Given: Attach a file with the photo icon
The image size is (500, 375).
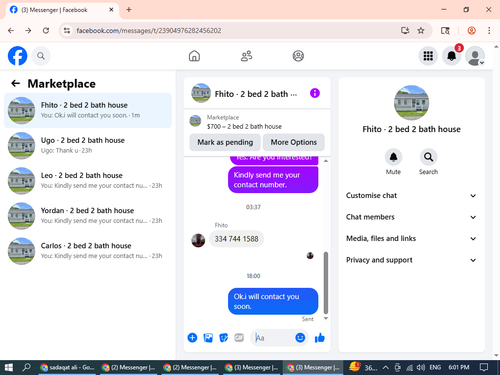Looking at the screenshot, I should click(x=208, y=338).
